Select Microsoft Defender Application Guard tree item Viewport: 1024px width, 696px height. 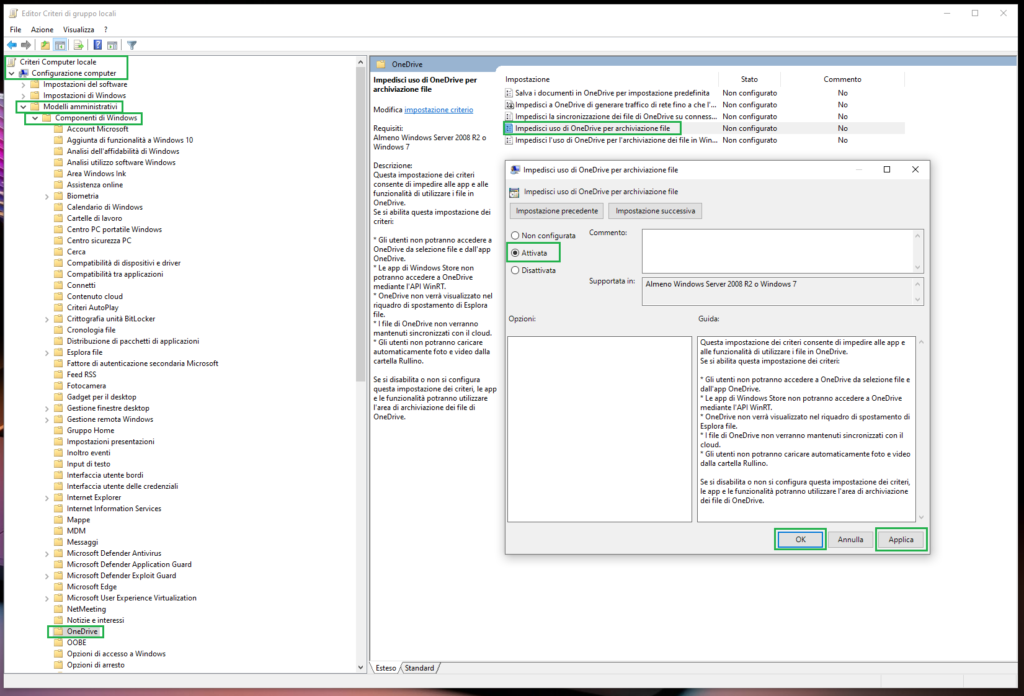129,565
